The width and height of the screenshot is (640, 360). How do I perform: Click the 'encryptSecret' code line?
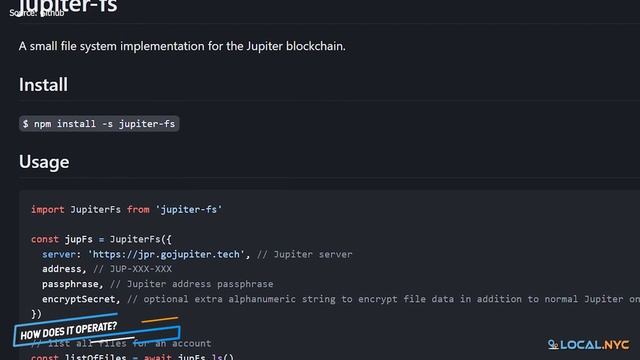pos(341,299)
